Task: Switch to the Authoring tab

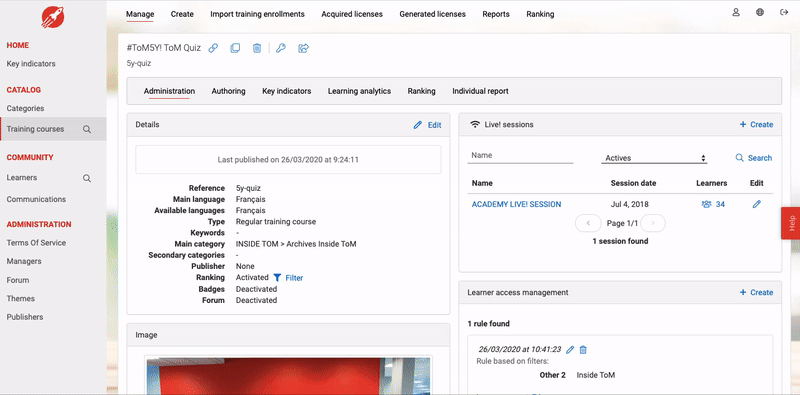Action: [x=229, y=91]
